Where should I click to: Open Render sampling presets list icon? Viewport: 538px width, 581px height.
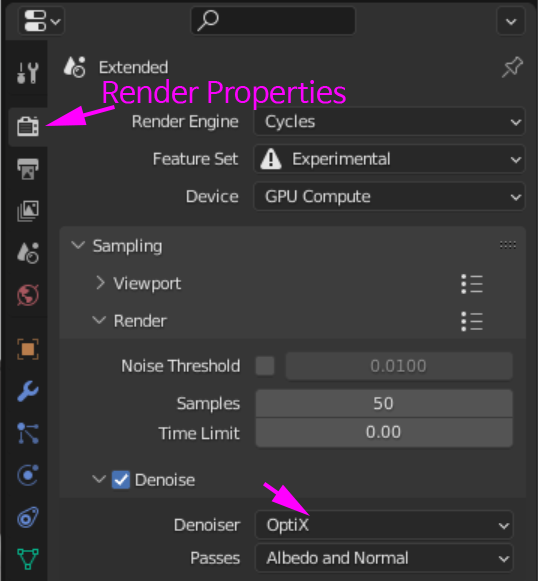(x=472, y=321)
